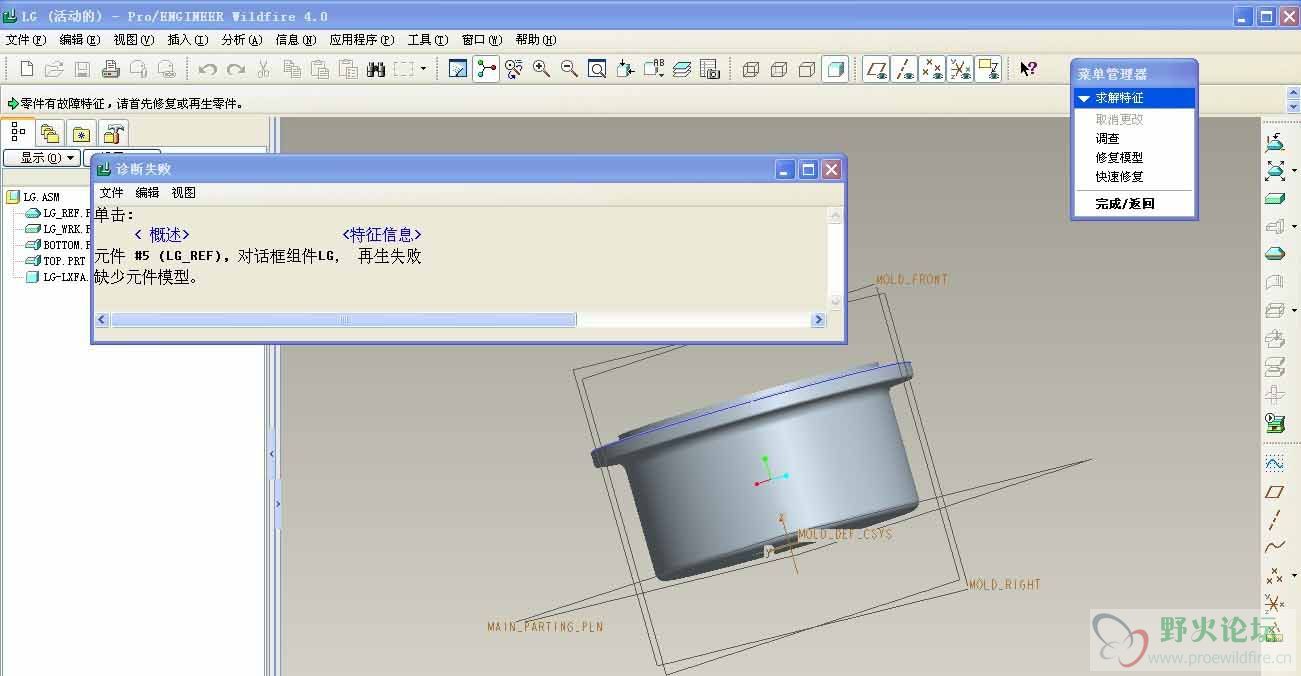This screenshot has width=1301, height=676.
Task: Open the 插入(I) main menu
Action: coord(188,40)
